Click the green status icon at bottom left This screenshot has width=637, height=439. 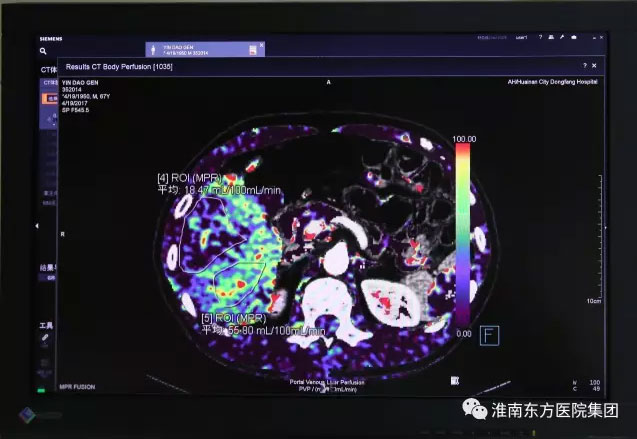point(43,387)
